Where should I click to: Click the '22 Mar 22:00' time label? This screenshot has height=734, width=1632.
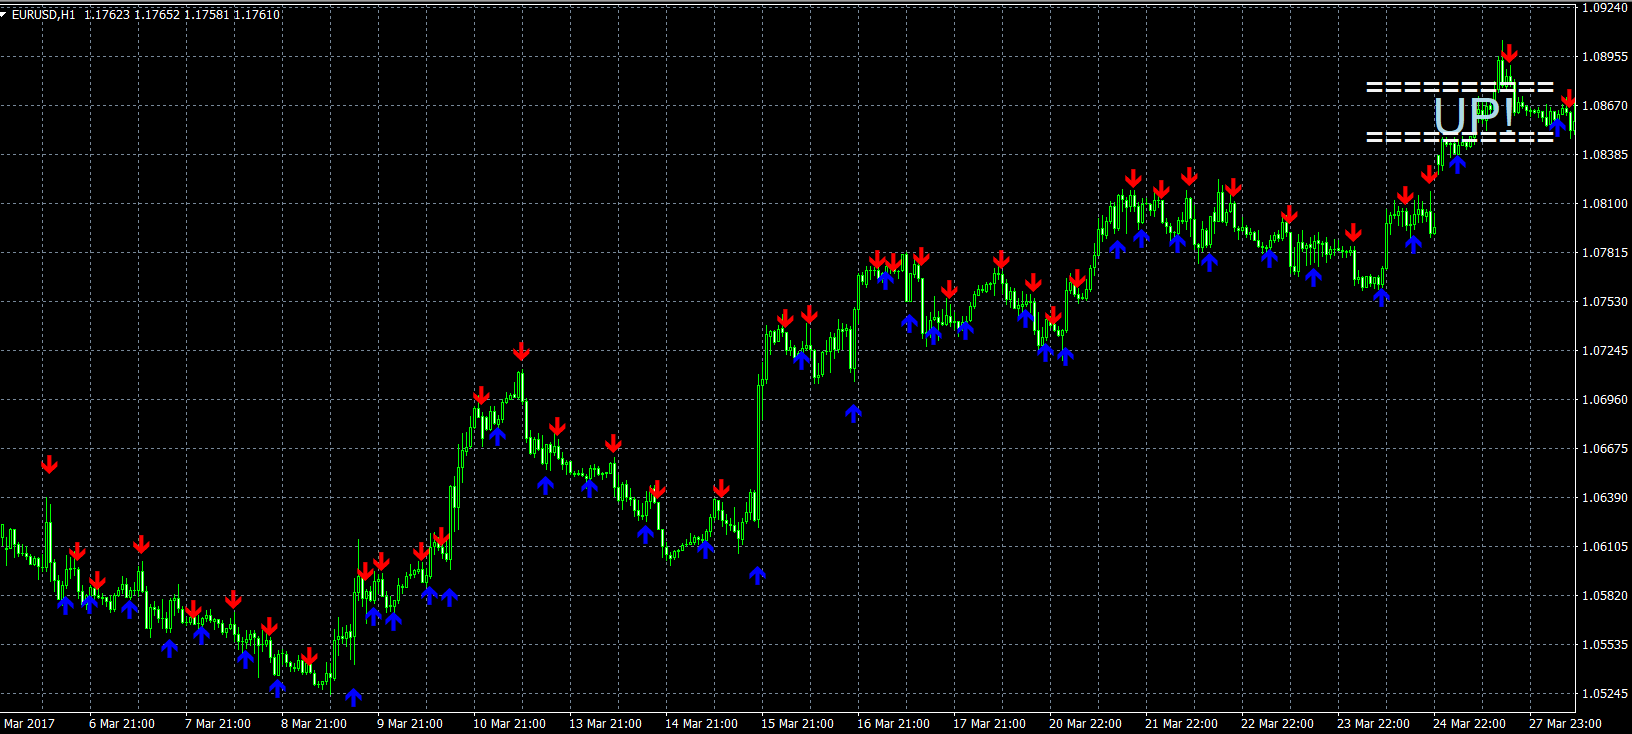click(x=1277, y=724)
